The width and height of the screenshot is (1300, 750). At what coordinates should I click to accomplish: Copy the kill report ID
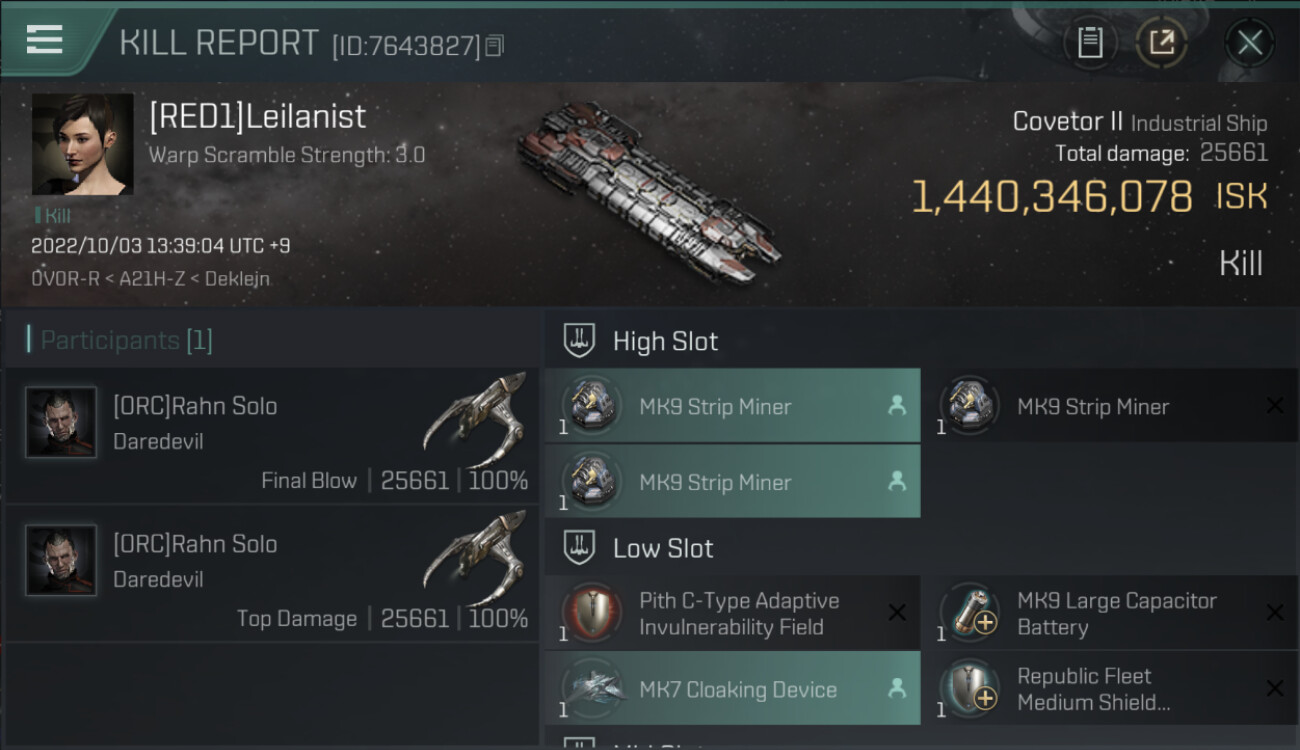coord(495,46)
